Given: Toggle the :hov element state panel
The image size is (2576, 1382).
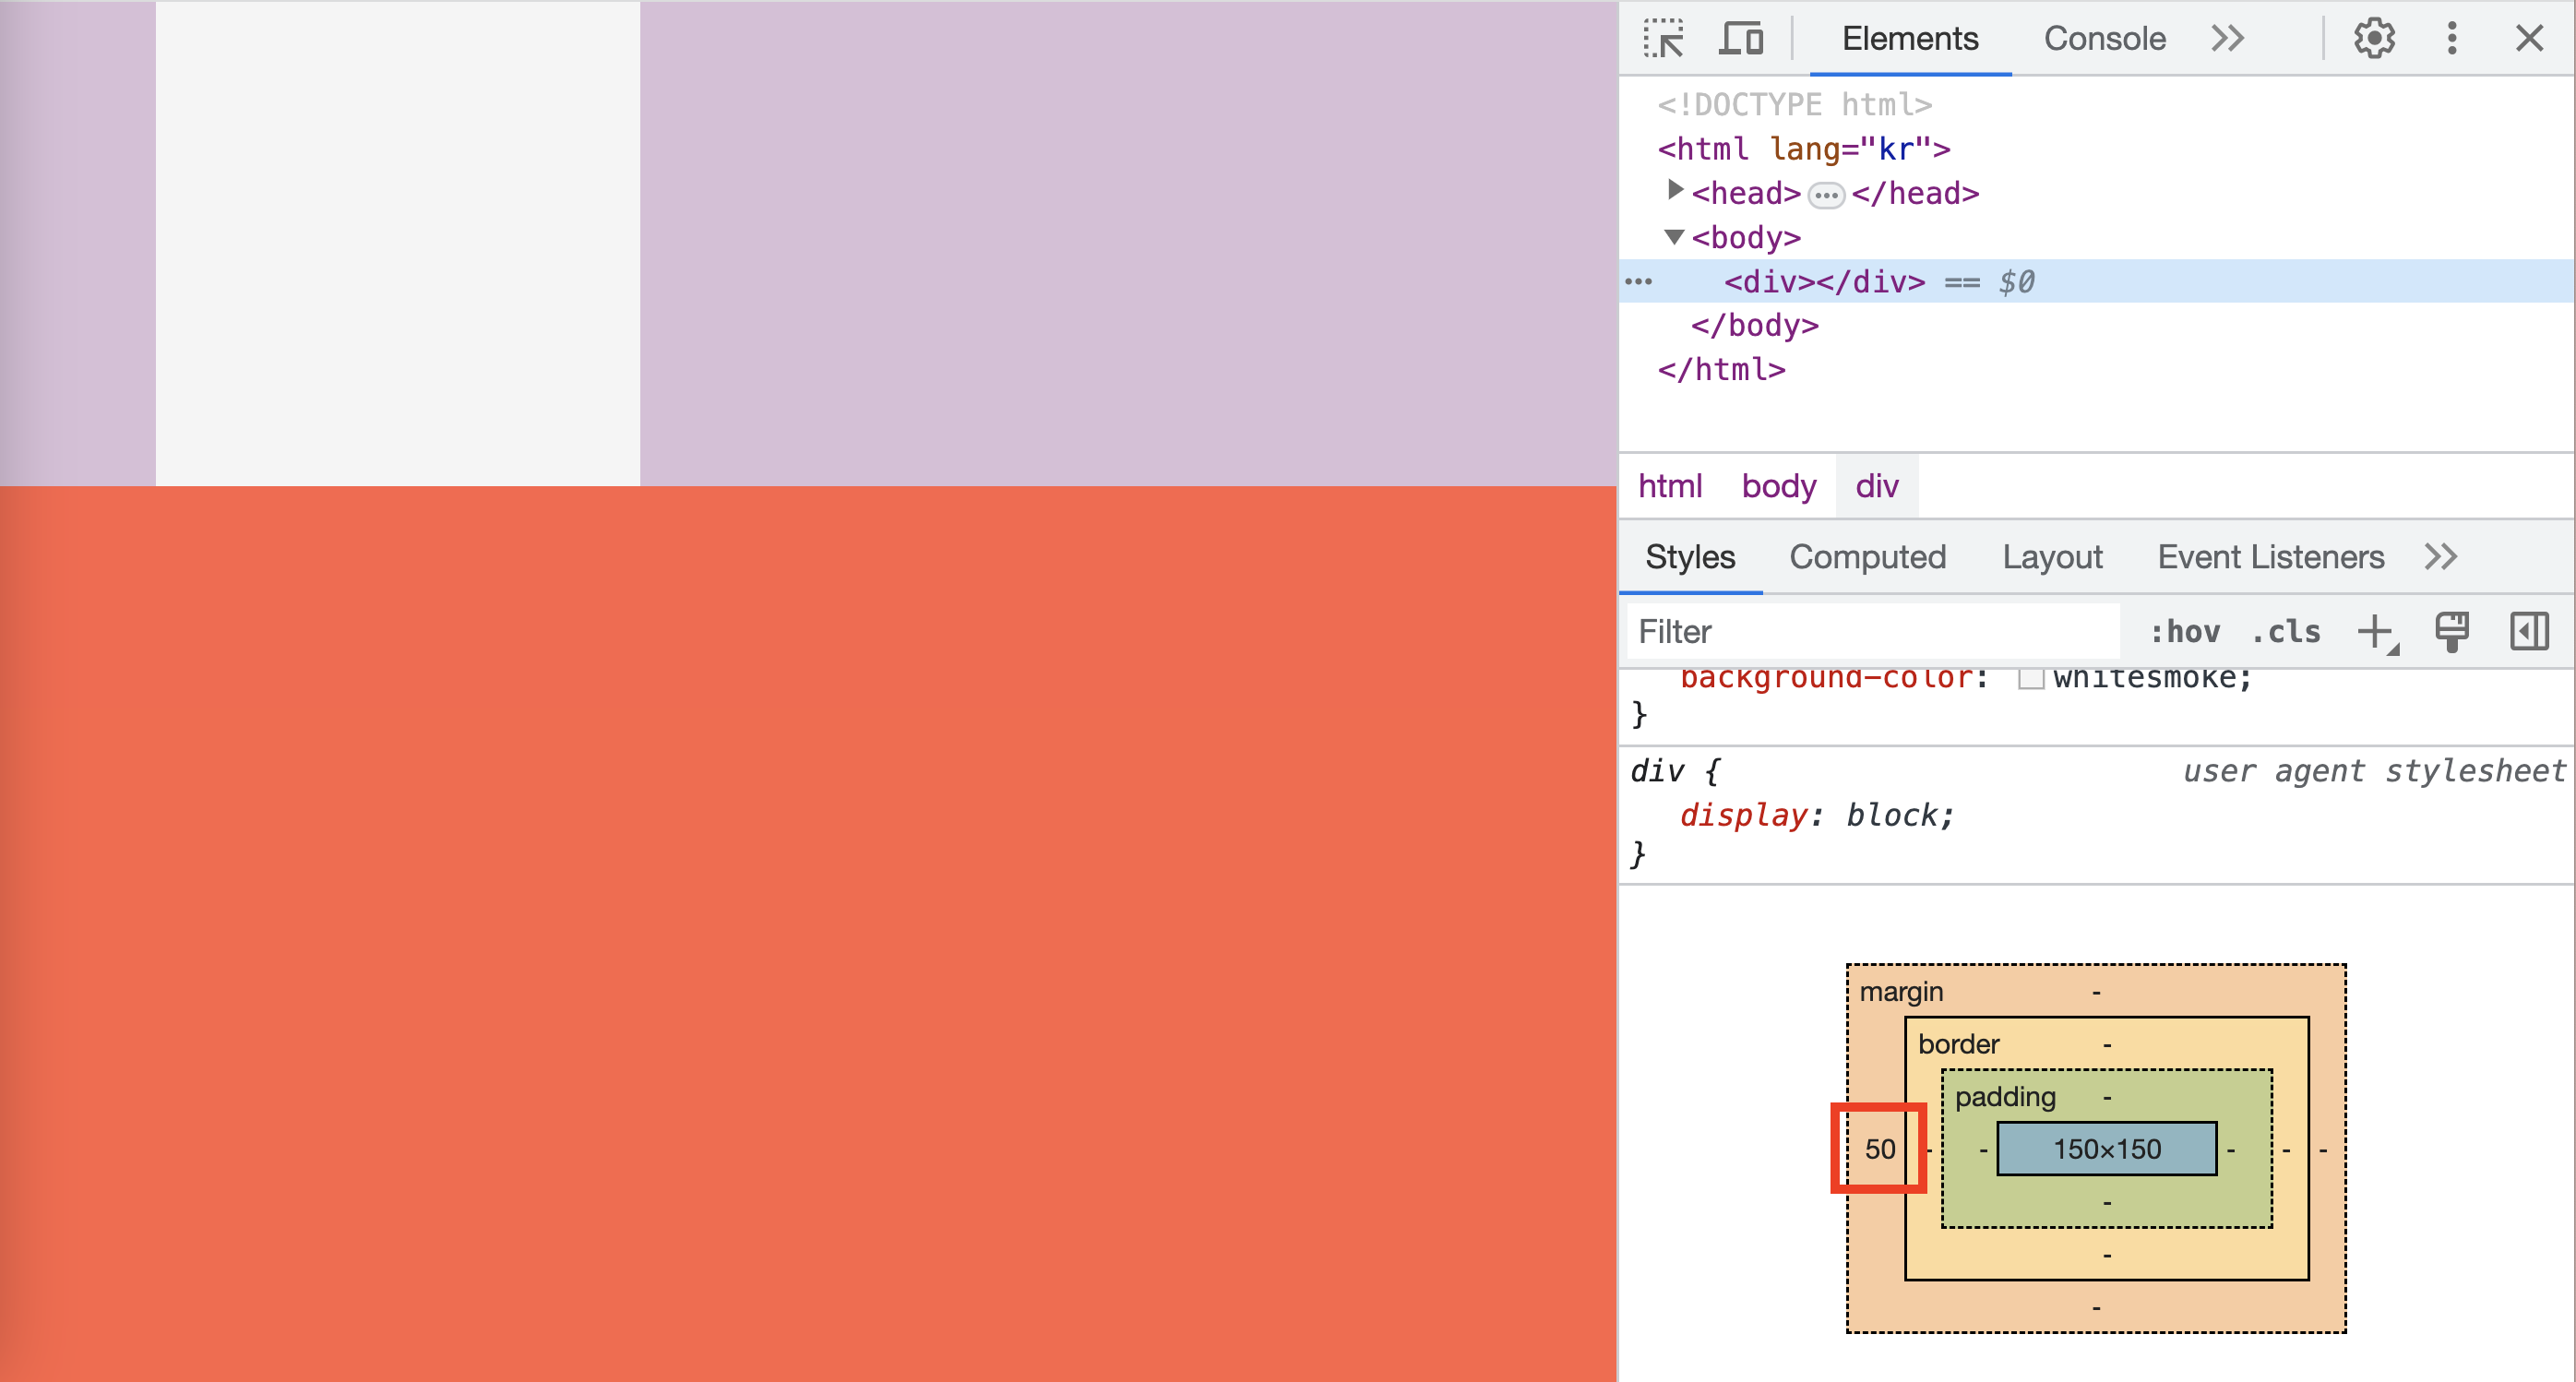Looking at the screenshot, I should [x=2184, y=632].
